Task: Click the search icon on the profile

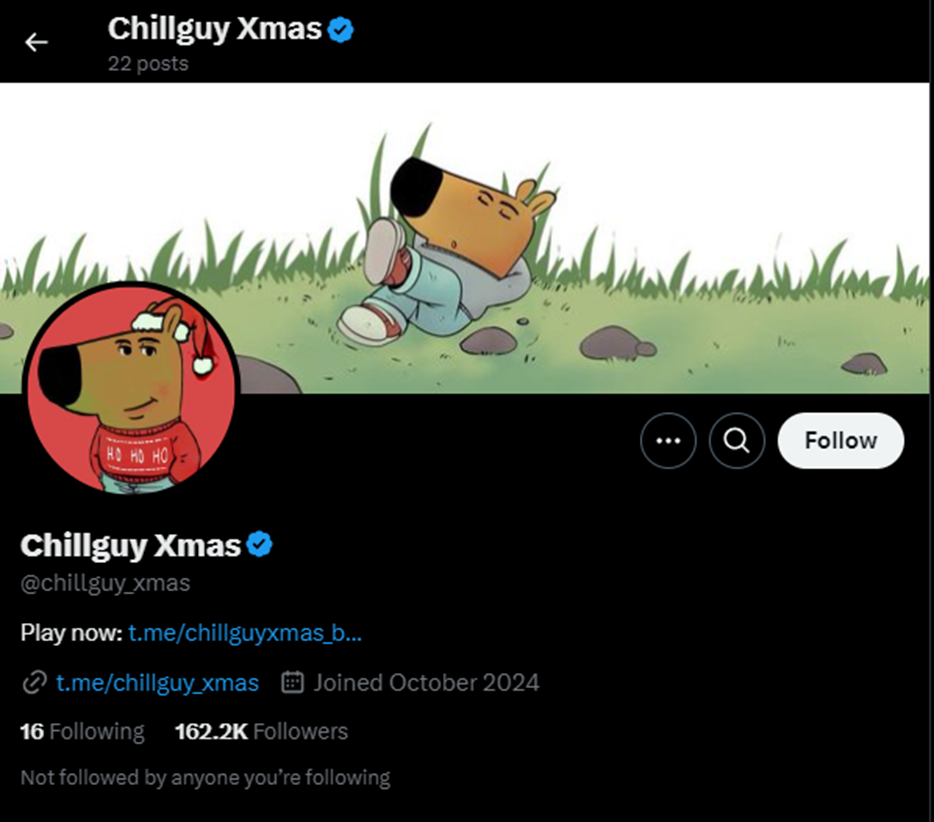Action: [737, 440]
